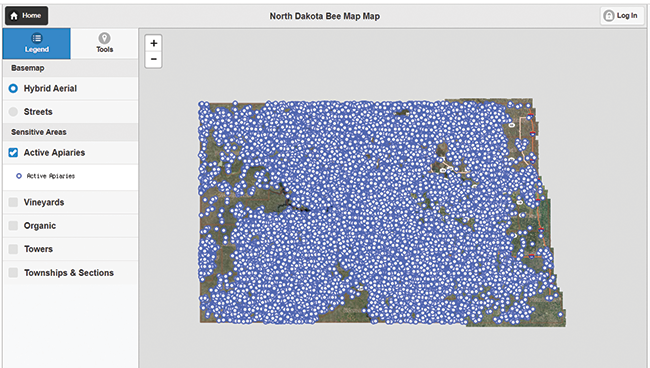Viewport: 650px width, 368px height.
Task: Enable the Townships & Sections checkbox
Action: point(13,273)
